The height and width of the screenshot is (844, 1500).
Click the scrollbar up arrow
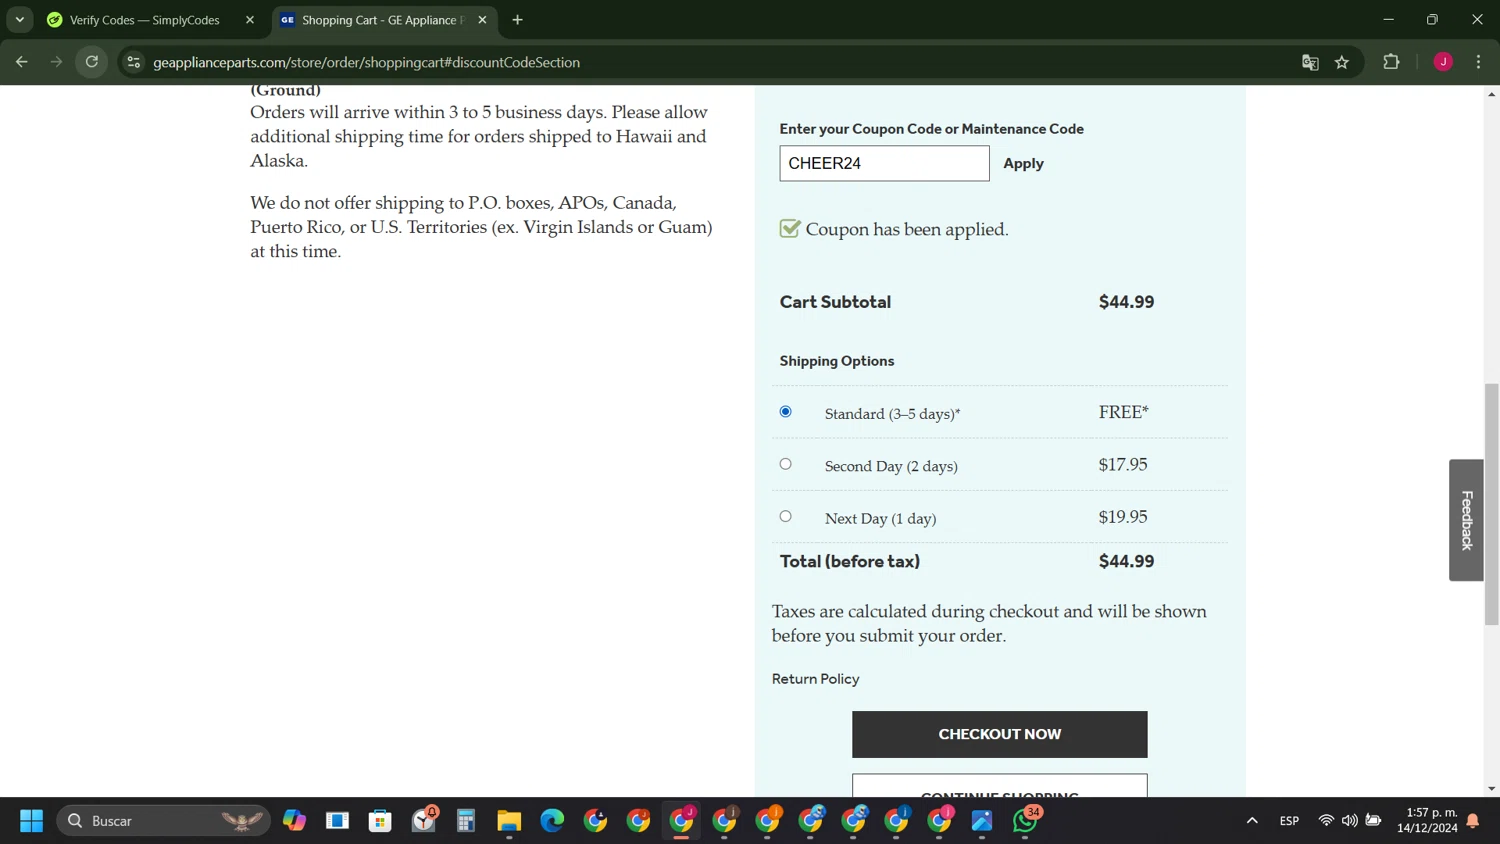(1491, 93)
